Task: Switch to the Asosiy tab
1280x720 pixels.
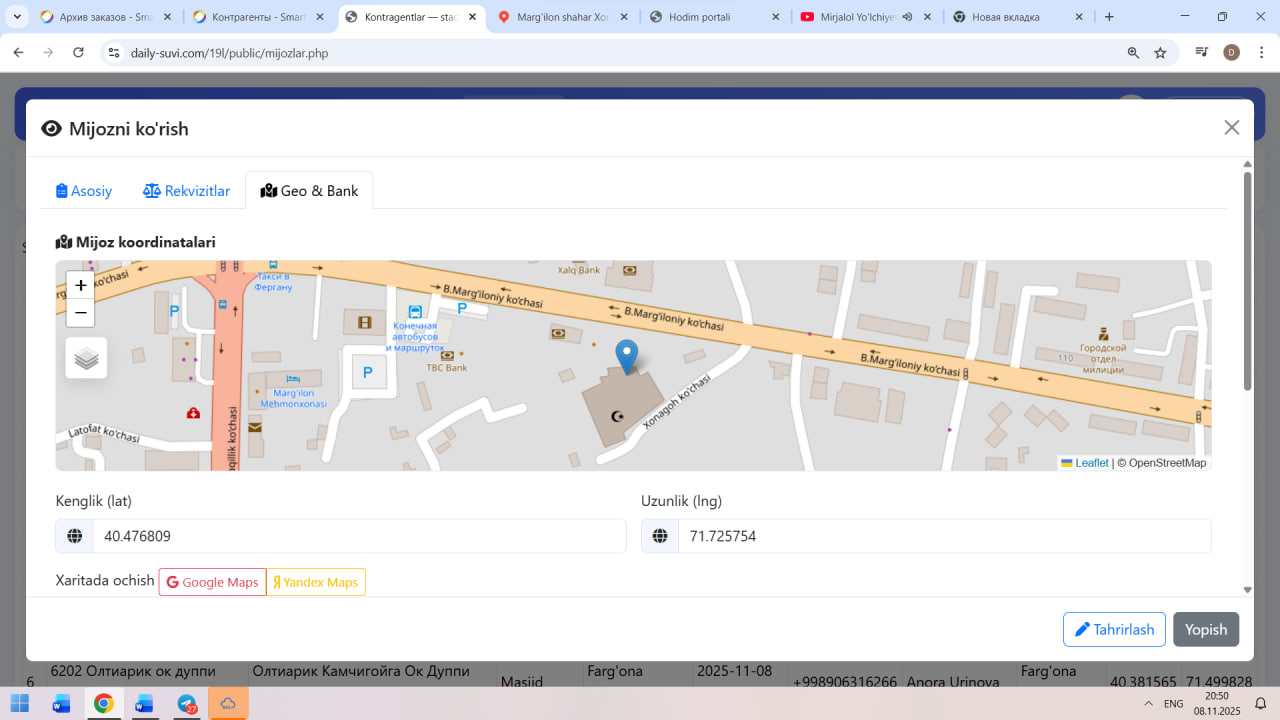Action: tap(84, 191)
